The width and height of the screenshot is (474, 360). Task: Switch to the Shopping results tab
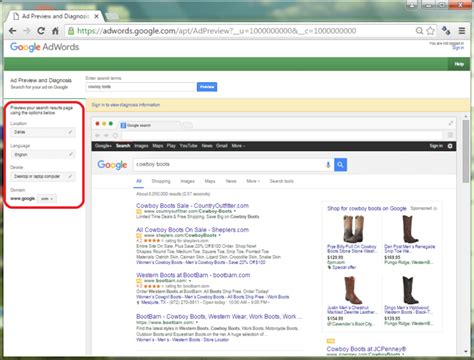[161, 181]
